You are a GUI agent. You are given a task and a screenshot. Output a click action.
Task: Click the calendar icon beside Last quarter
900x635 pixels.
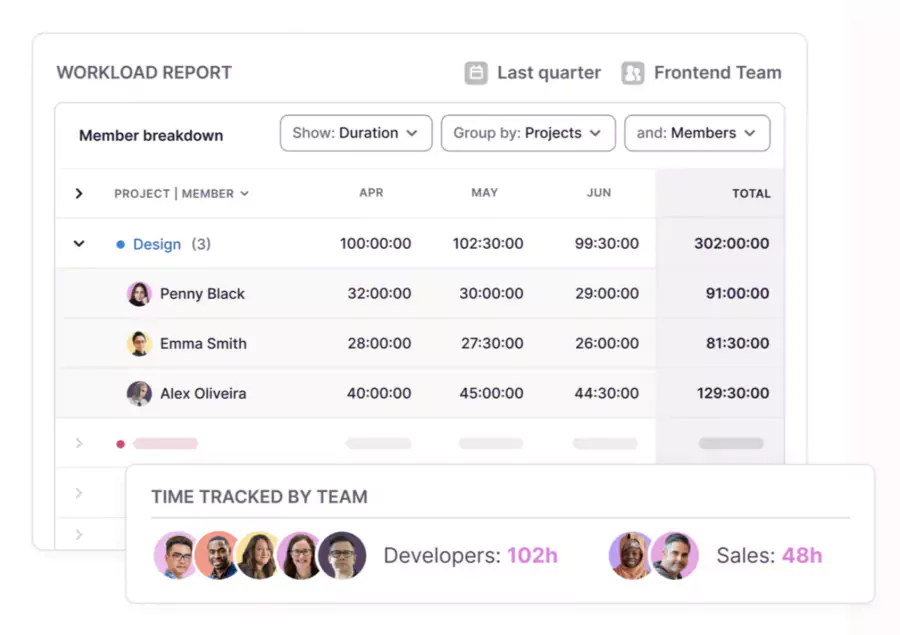(475, 72)
